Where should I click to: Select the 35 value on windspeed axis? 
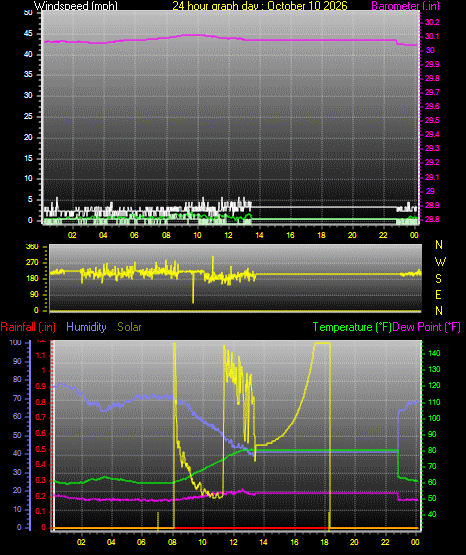pos(28,74)
